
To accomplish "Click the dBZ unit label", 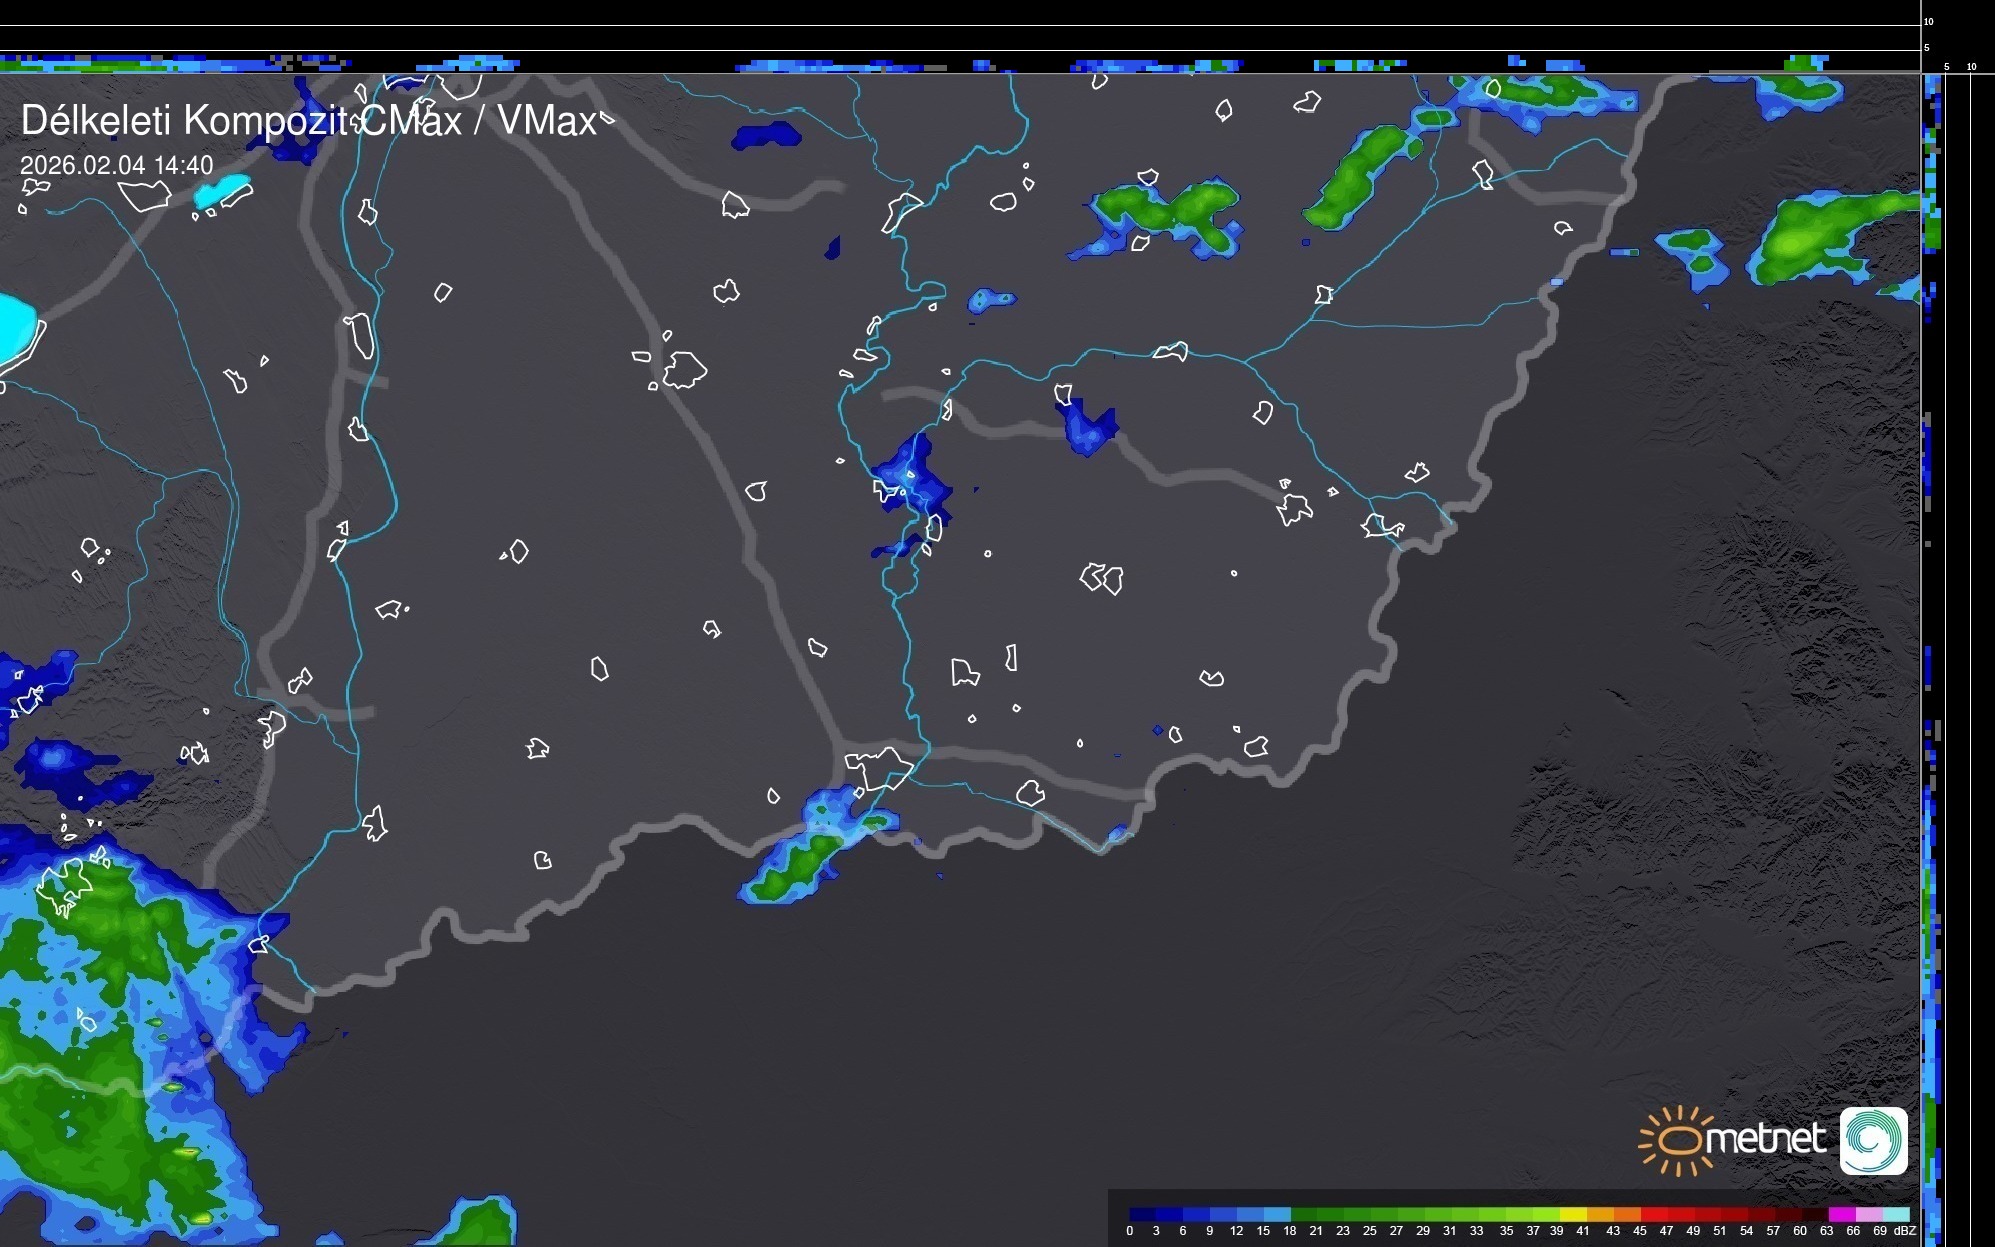I will (1905, 1231).
